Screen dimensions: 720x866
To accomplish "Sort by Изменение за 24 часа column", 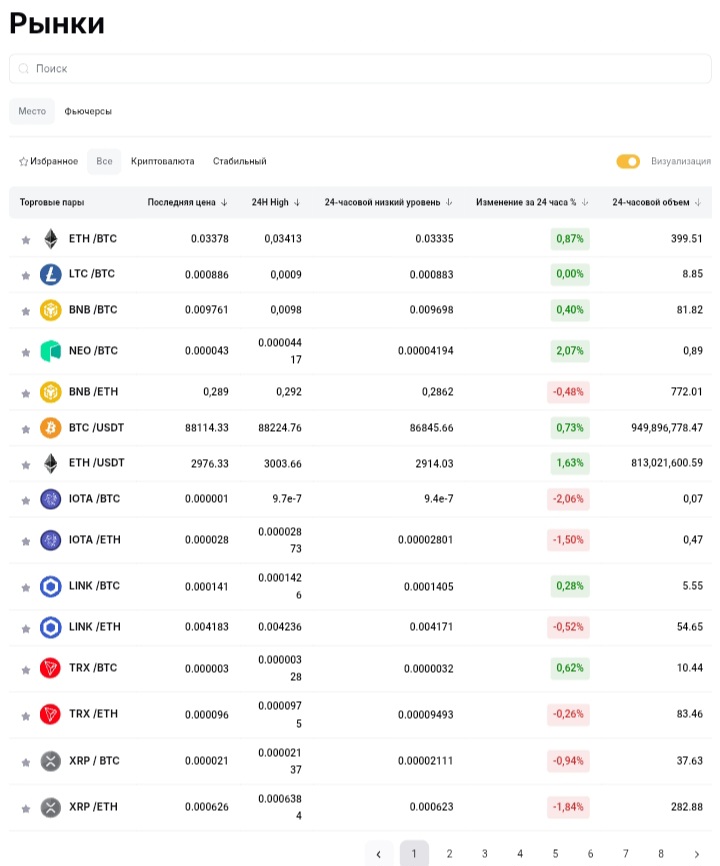I will 532,203.
